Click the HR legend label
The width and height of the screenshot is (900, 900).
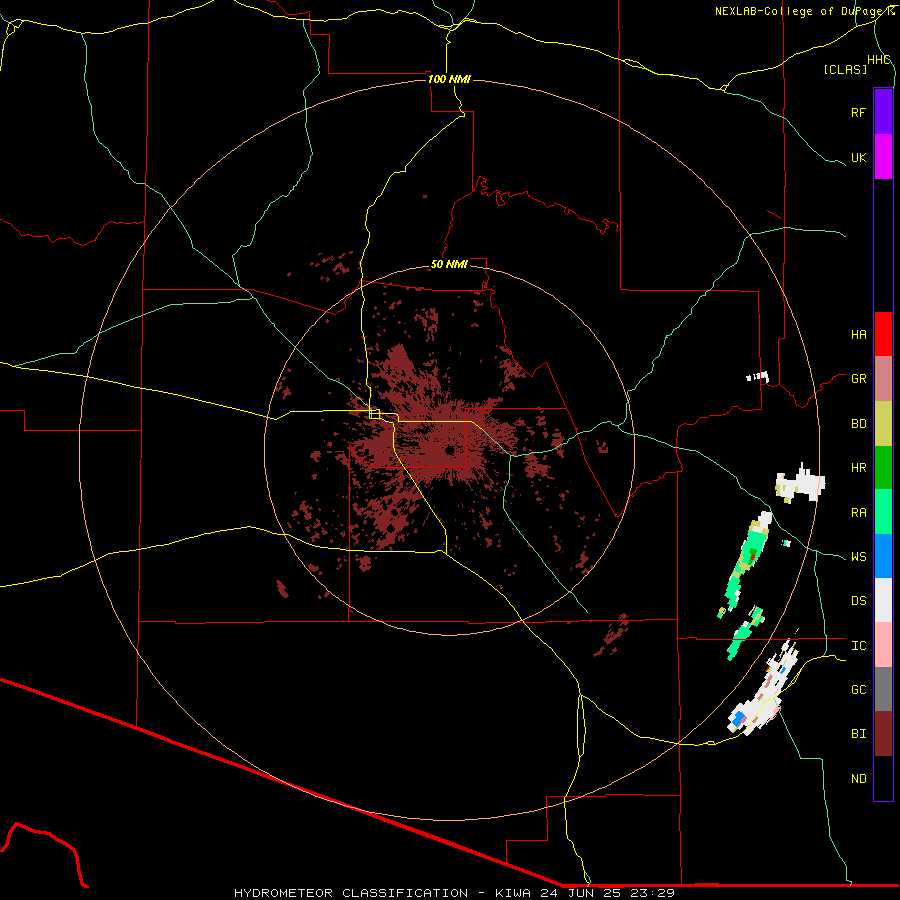point(859,468)
